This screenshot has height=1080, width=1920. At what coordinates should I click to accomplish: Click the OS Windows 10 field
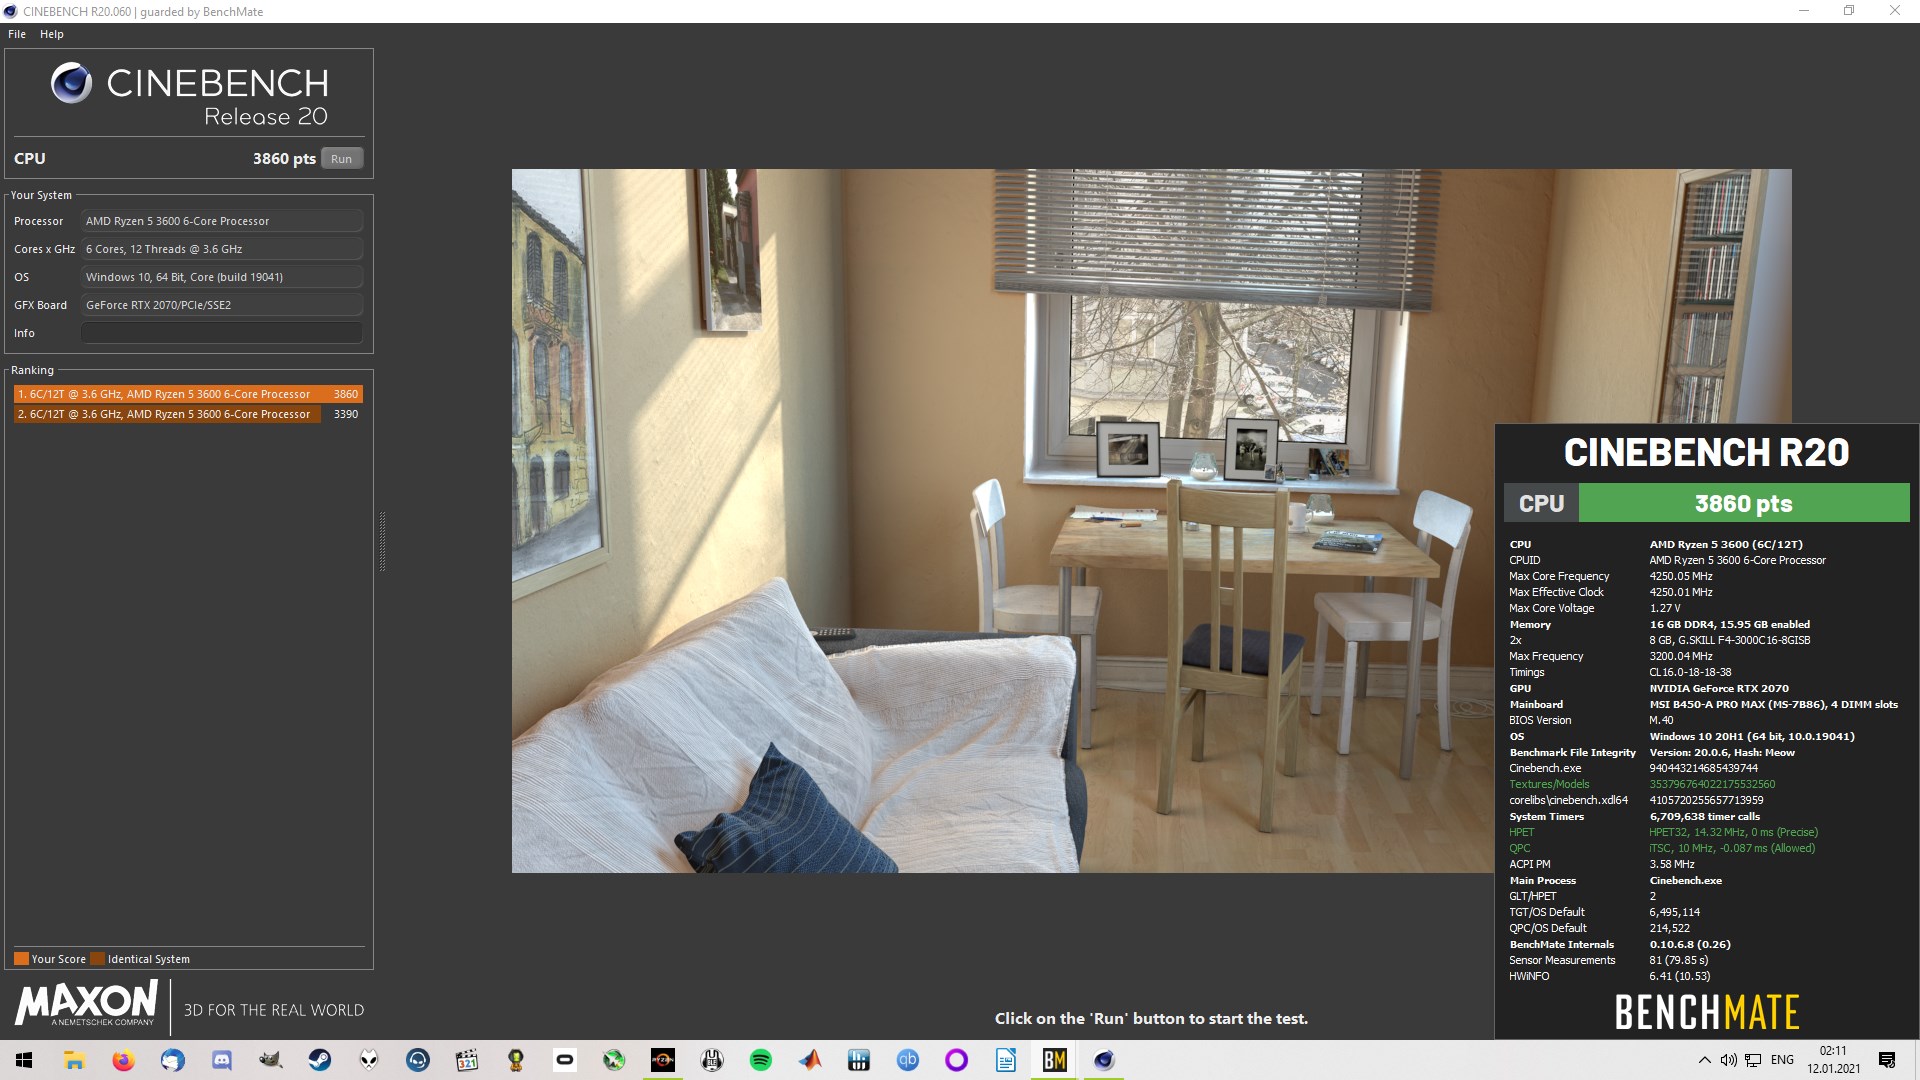[x=222, y=277]
